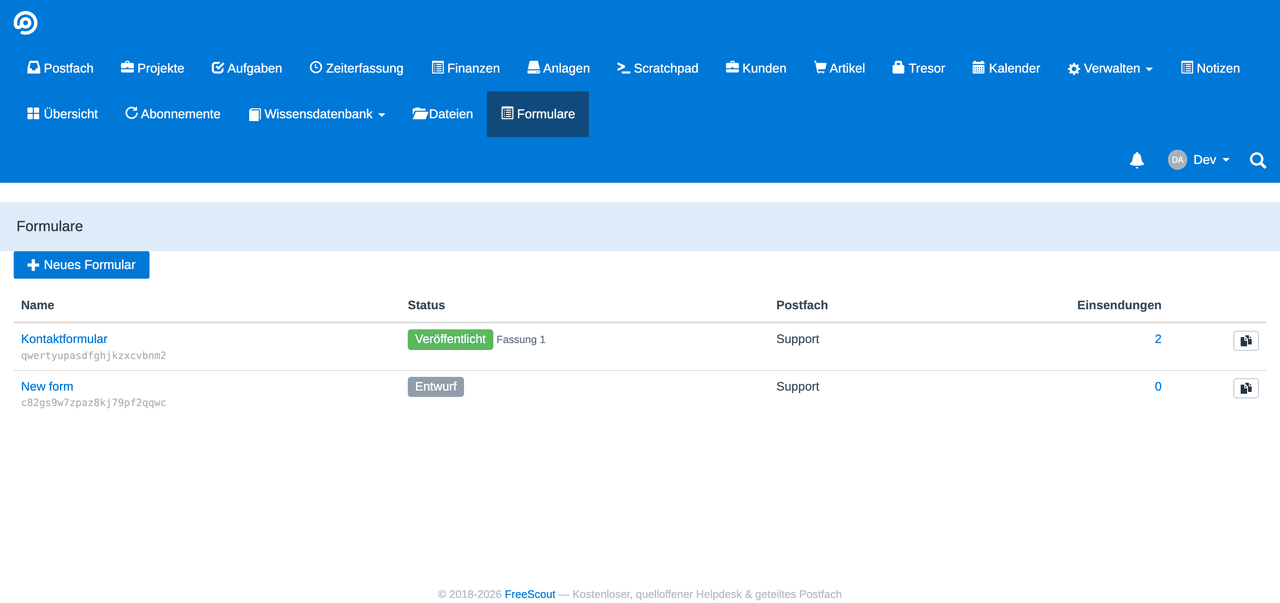Expand the Verwalten dropdown menu
This screenshot has height=603, width=1280.
[x=1110, y=68]
